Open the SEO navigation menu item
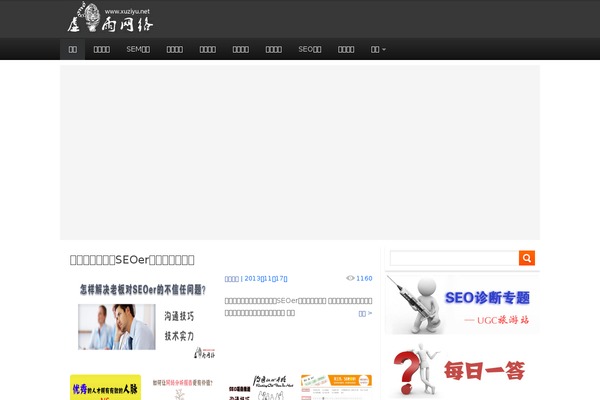The height and width of the screenshot is (400, 600). (310, 49)
